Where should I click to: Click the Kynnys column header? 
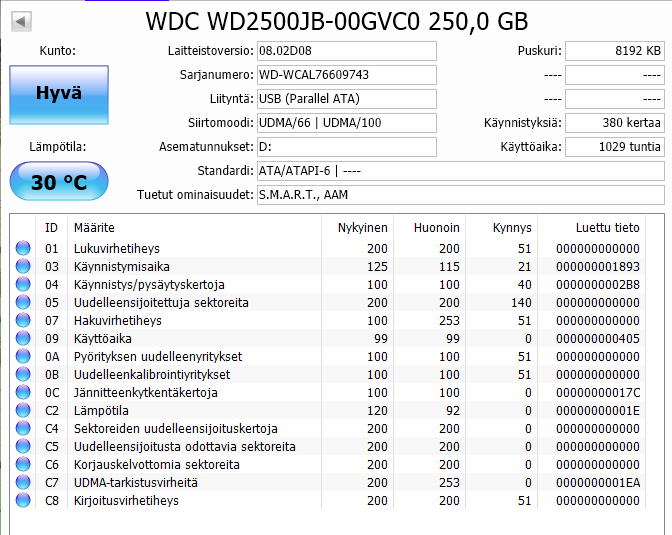[501, 228]
